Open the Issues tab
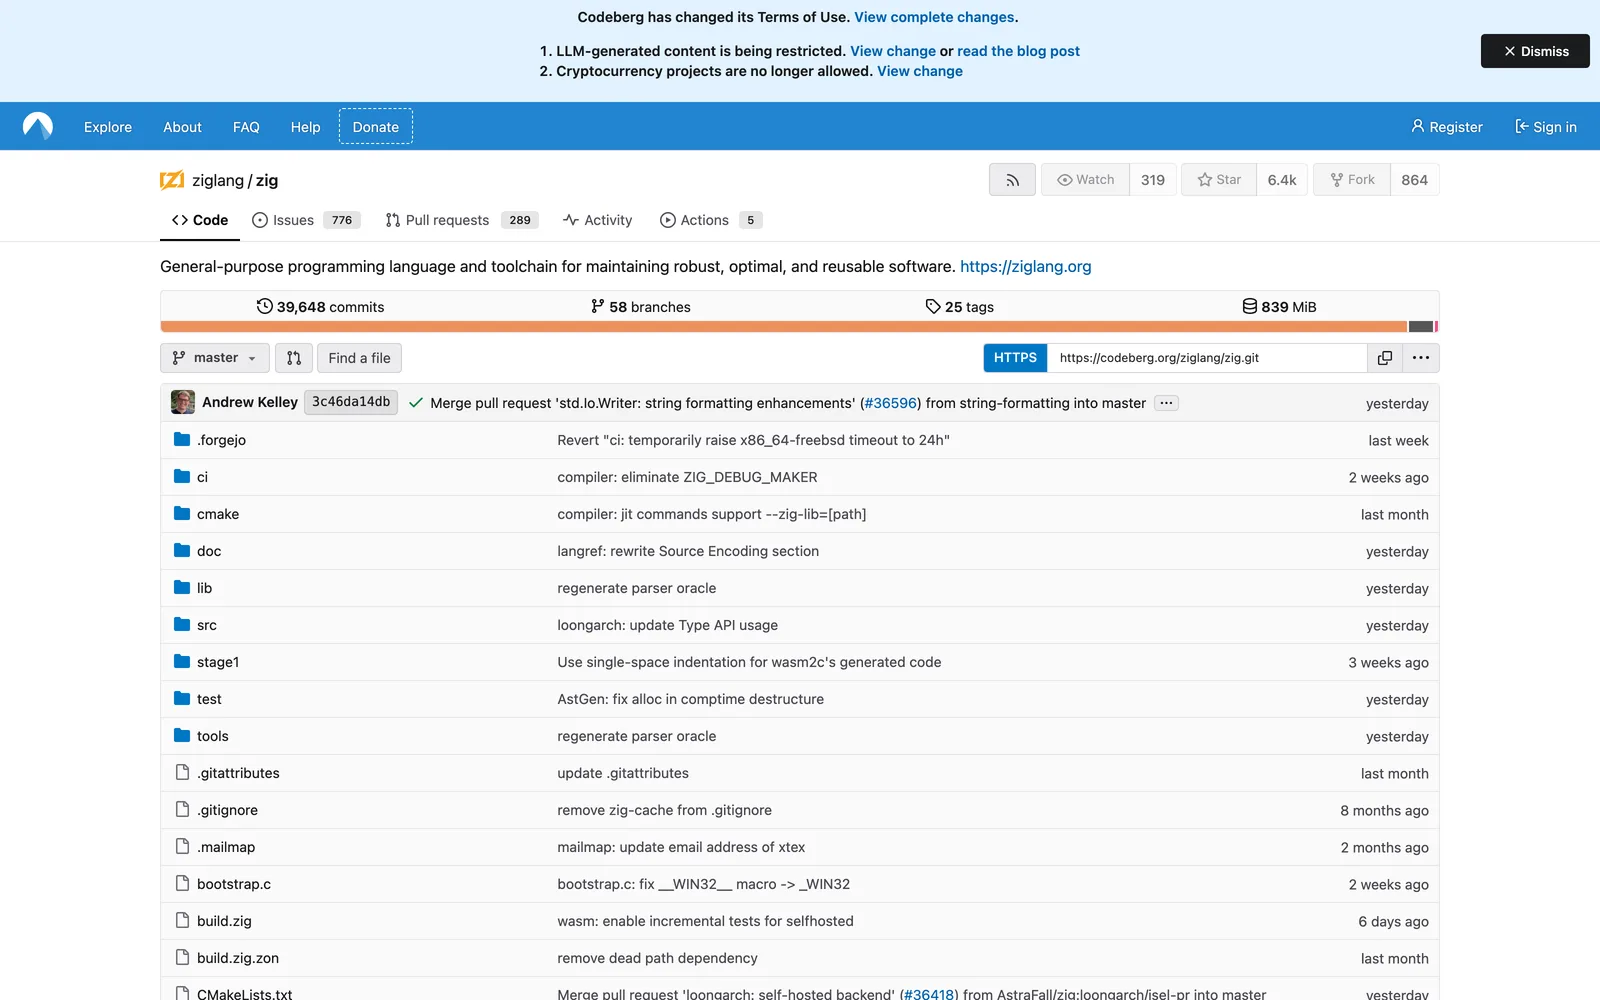The height and width of the screenshot is (1000, 1600). [x=306, y=220]
